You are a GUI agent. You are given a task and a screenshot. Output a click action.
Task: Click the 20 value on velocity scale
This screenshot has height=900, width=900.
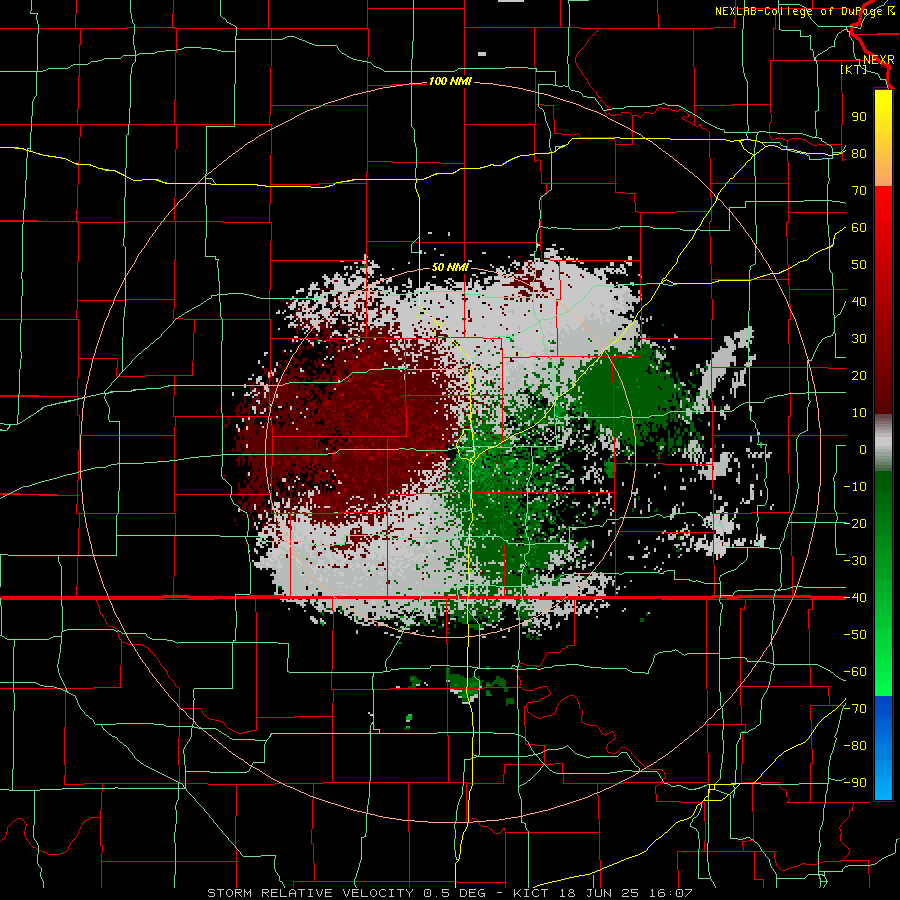(859, 376)
